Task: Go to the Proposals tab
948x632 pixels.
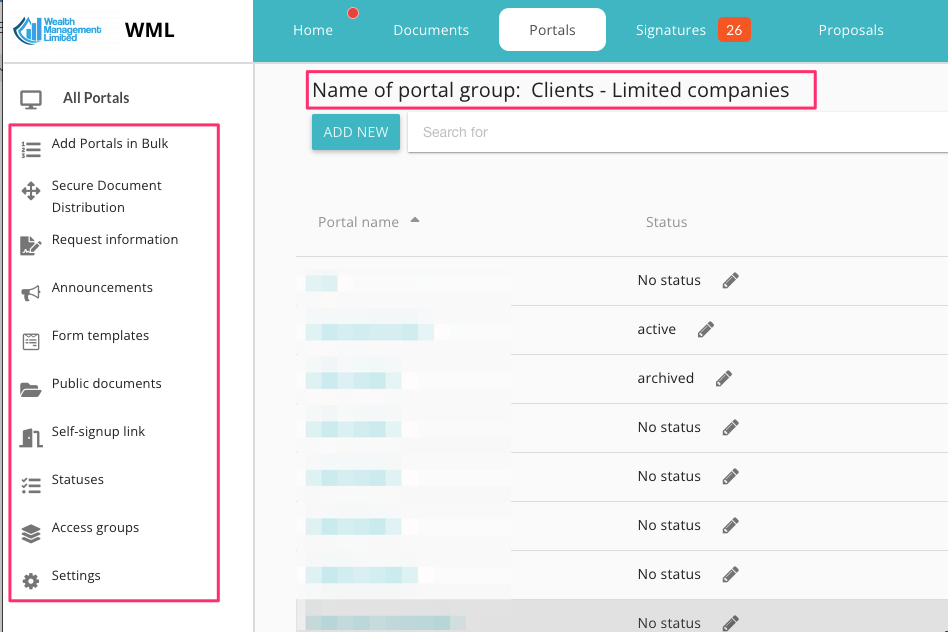Action: pyautogui.click(x=851, y=30)
